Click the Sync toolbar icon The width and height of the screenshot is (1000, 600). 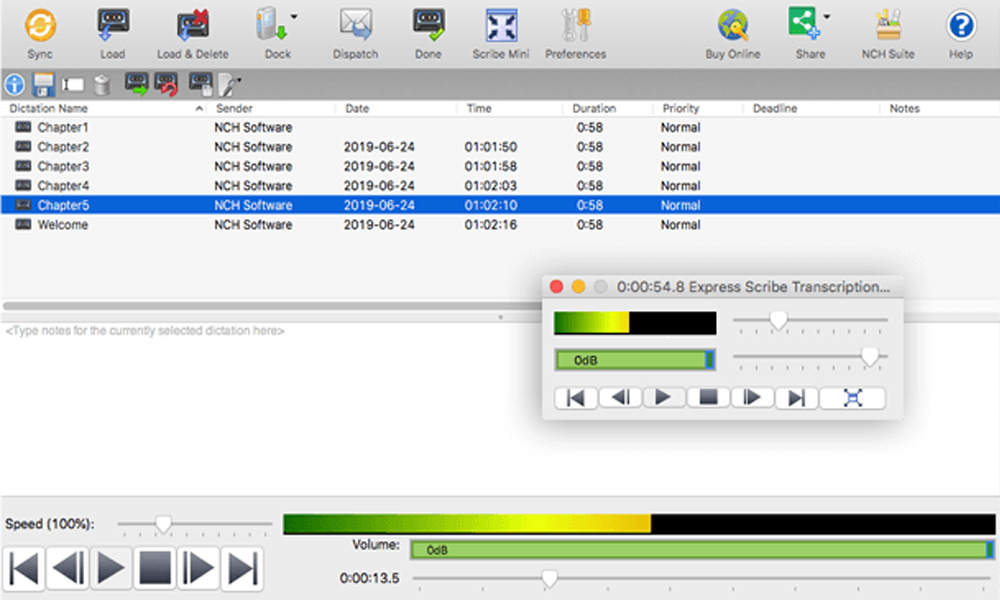[40, 26]
